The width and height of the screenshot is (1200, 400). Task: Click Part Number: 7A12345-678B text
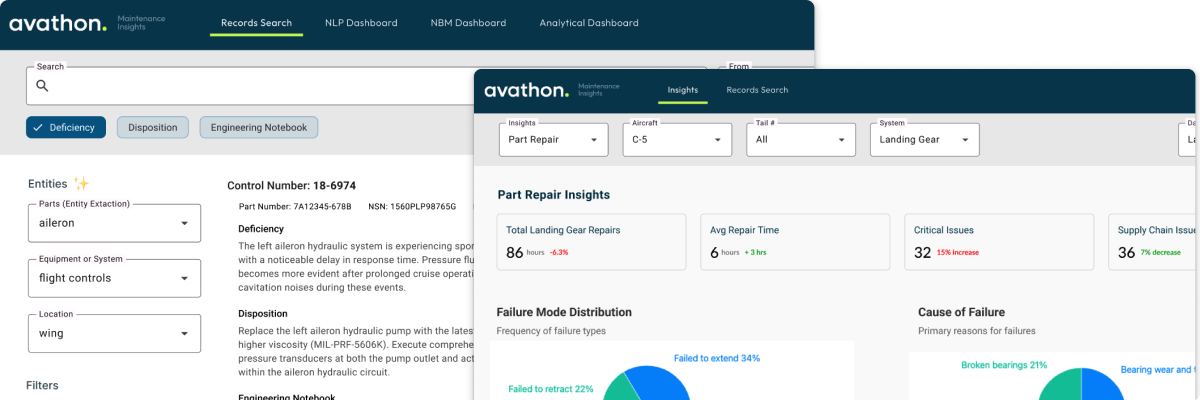click(295, 207)
